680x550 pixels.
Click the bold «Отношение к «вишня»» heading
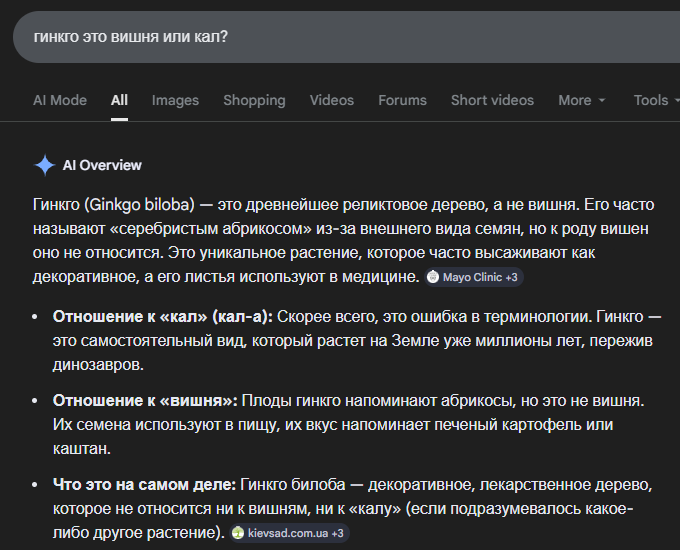click(x=145, y=400)
